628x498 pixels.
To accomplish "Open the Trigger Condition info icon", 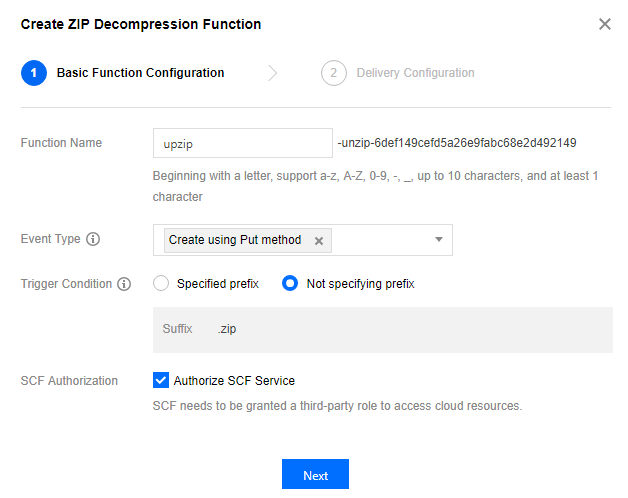I will 124,284.
